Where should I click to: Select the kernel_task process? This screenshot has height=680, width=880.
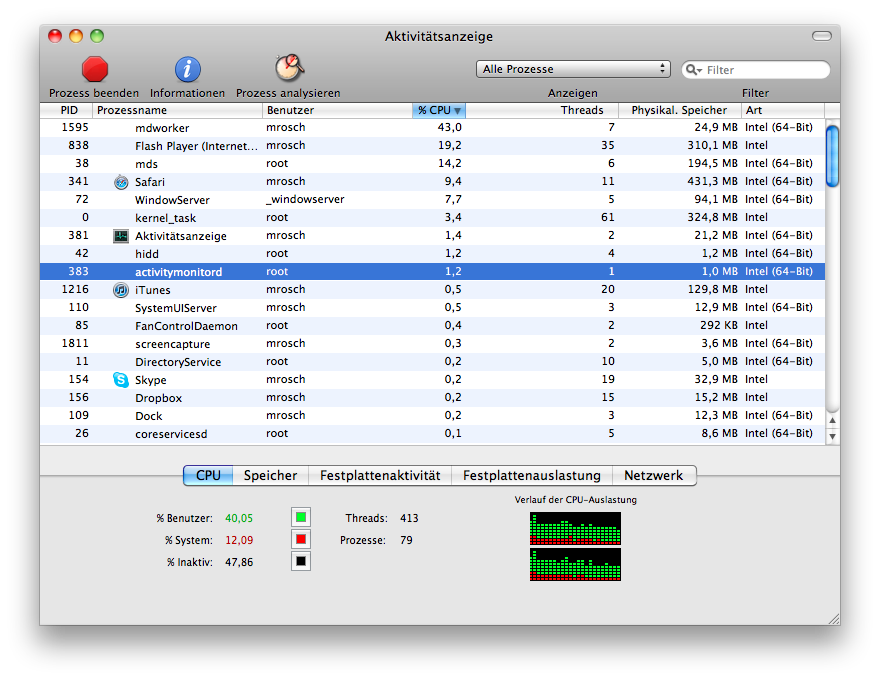[x=432, y=218]
